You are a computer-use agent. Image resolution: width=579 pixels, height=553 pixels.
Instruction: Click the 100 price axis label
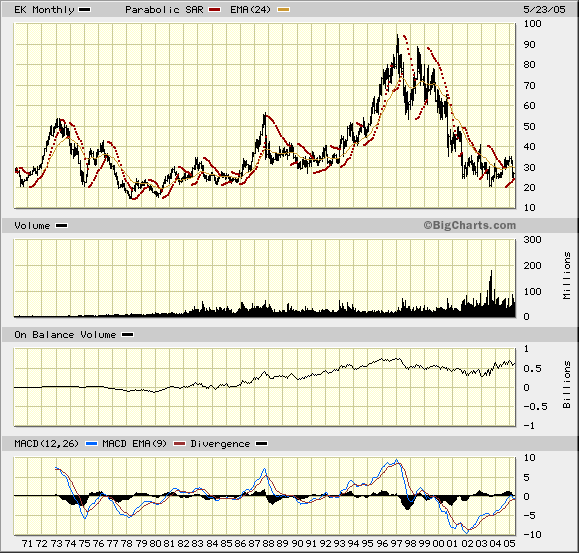[532, 24]
